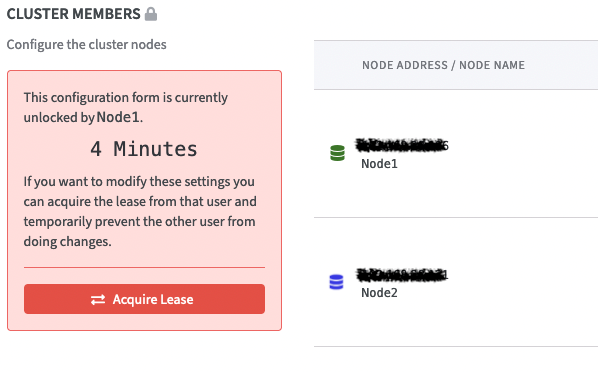The image size is (598, 372).
Task: Click the 'If you want to modify' paragraph
Action: click(x=140, y=211)
